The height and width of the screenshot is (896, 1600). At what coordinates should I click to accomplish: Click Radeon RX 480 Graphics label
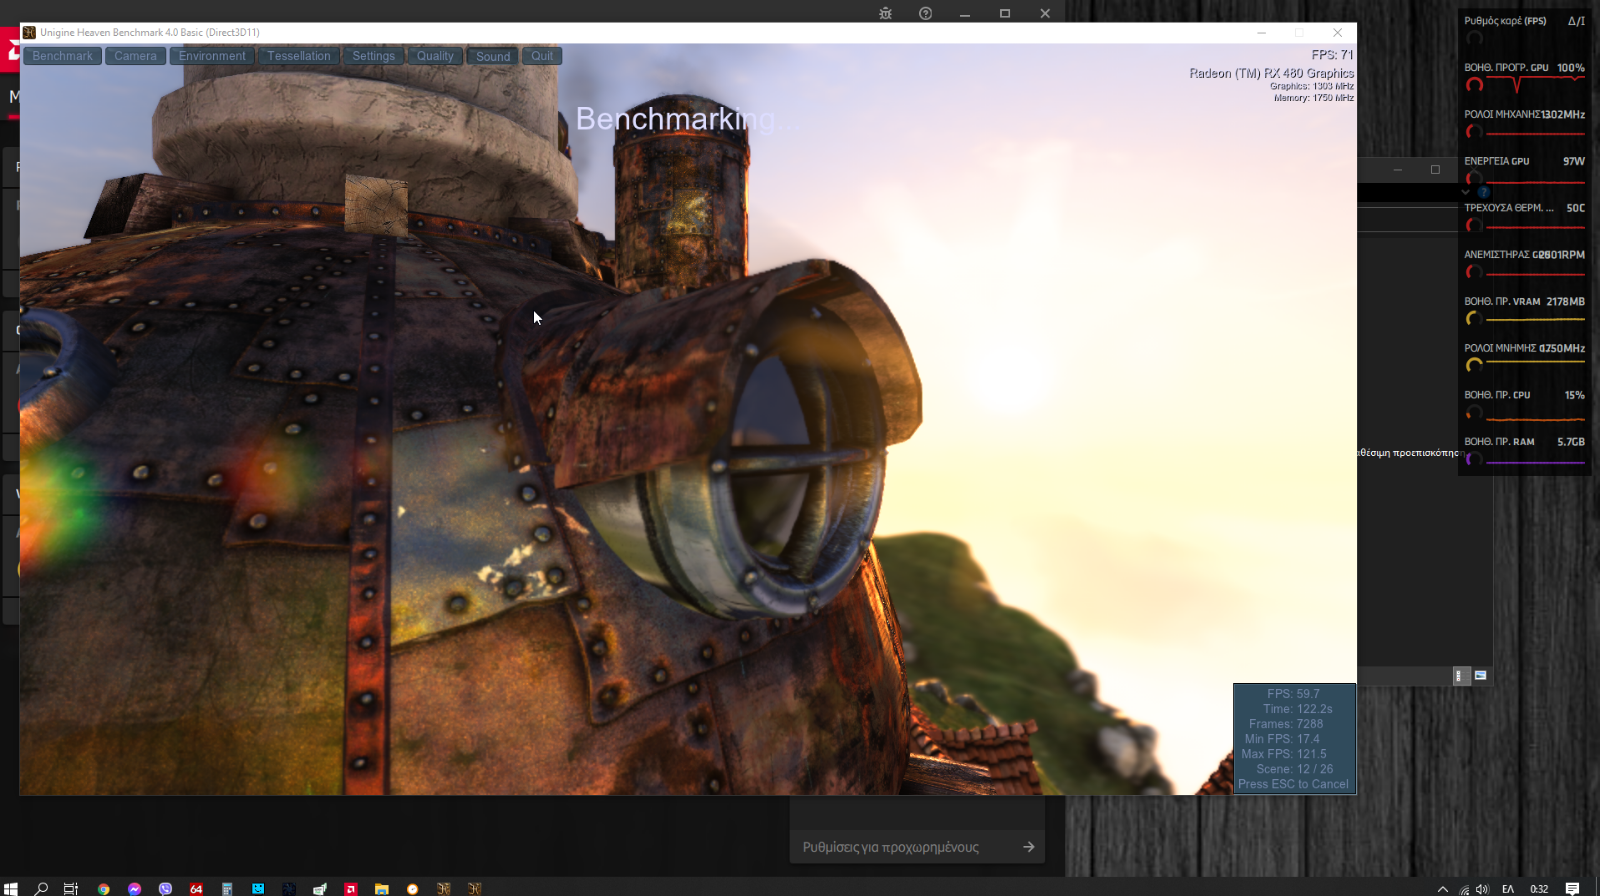click(x=1271, y=73)
